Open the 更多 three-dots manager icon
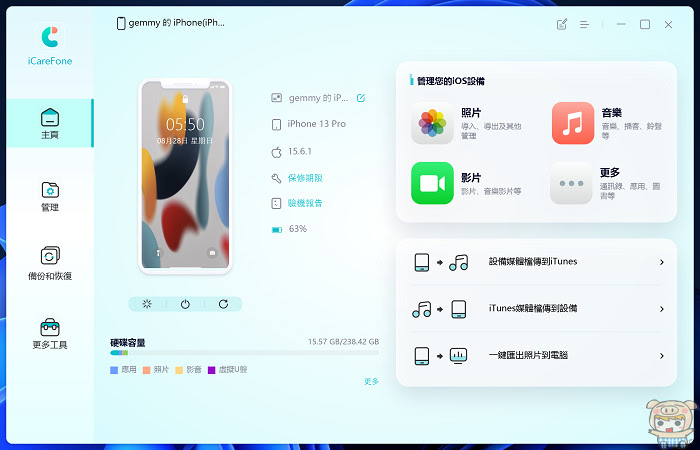 point(571,183)
